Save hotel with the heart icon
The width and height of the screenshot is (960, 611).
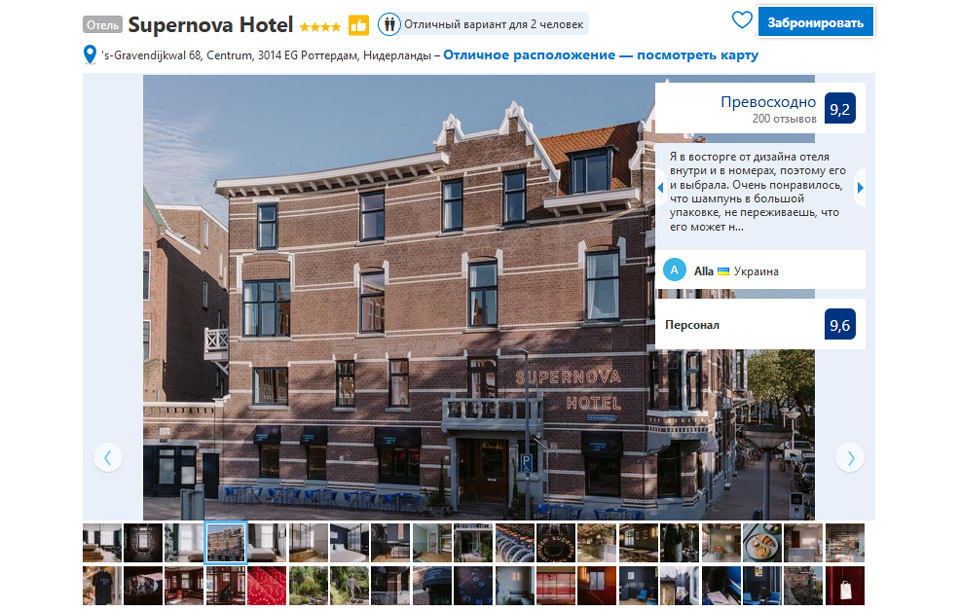point(741,20)
